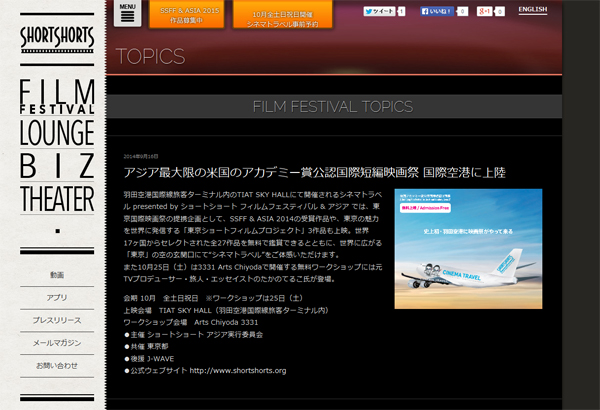Go to the LOUNGE section

coord(57,132)
